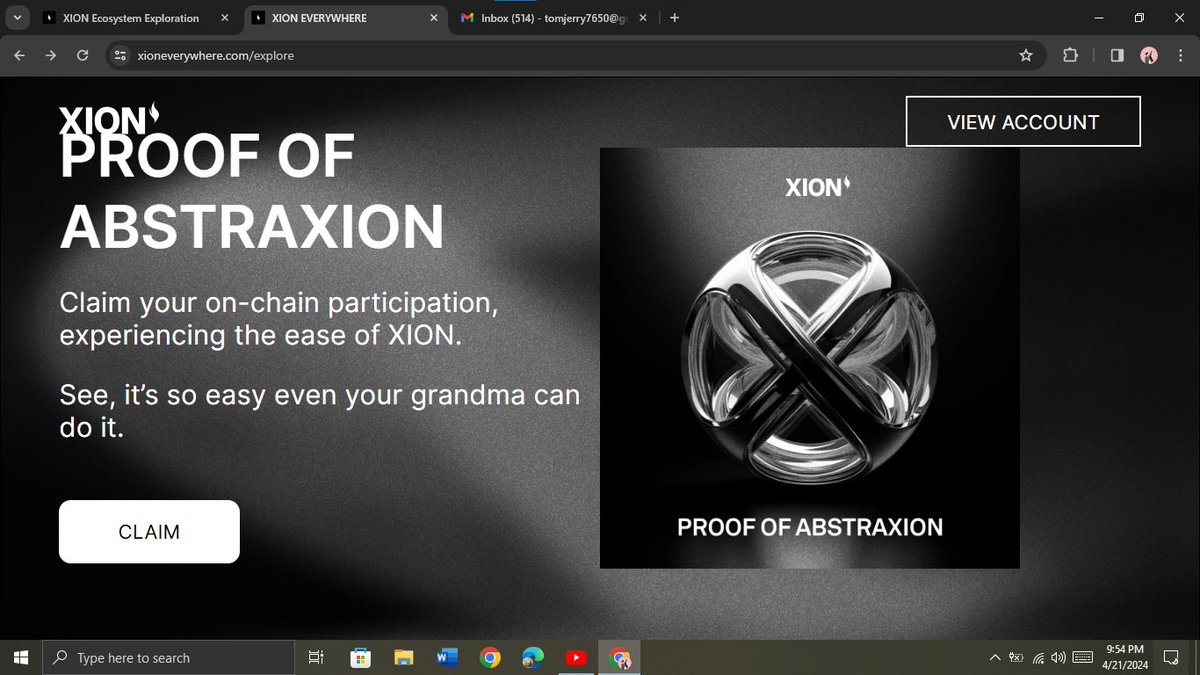1200x675 pixels.
Task: Toggle the browser side panel
Action: (x=1117, y=56)
